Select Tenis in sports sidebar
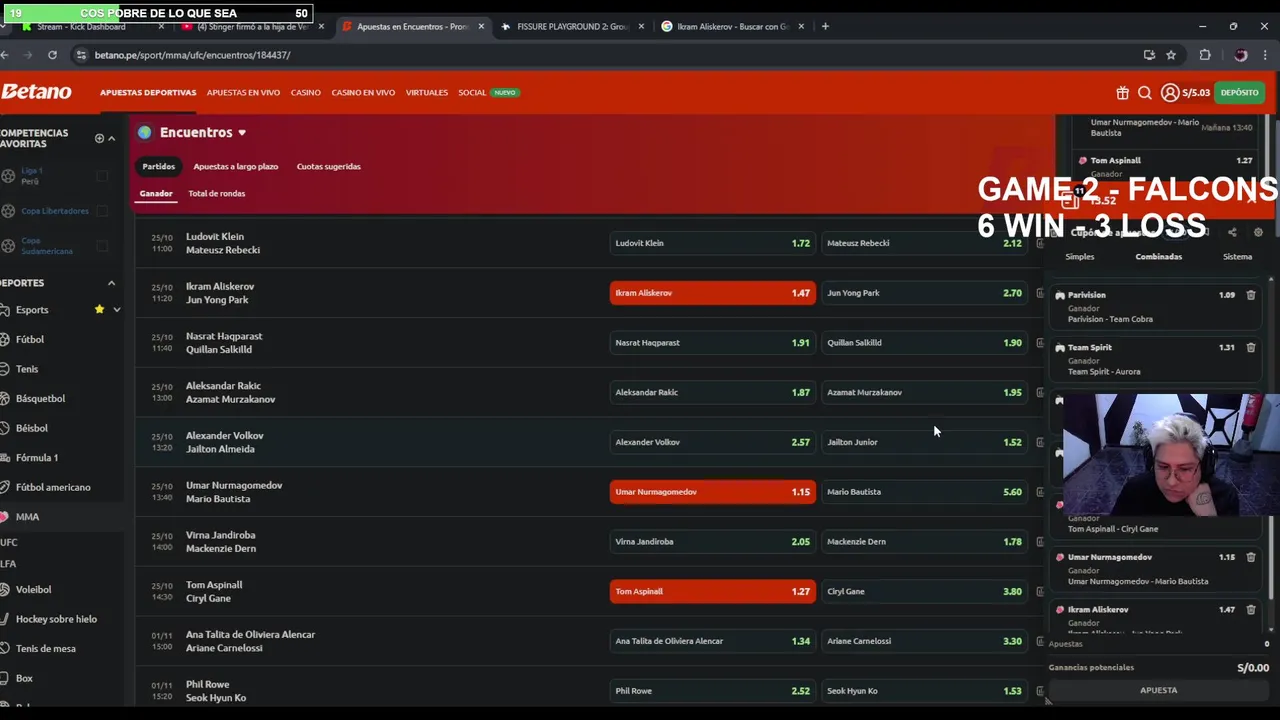The image size is (1280, 720). tap(27, 369)
